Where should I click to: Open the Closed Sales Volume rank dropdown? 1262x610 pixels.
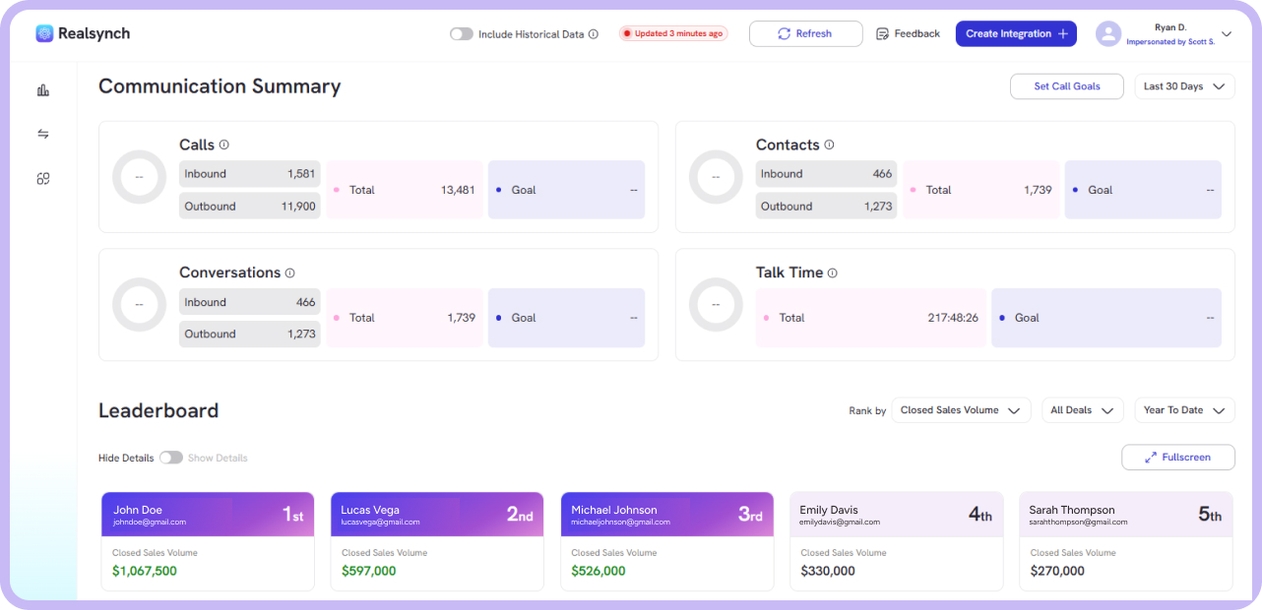(x=960, y=410)
